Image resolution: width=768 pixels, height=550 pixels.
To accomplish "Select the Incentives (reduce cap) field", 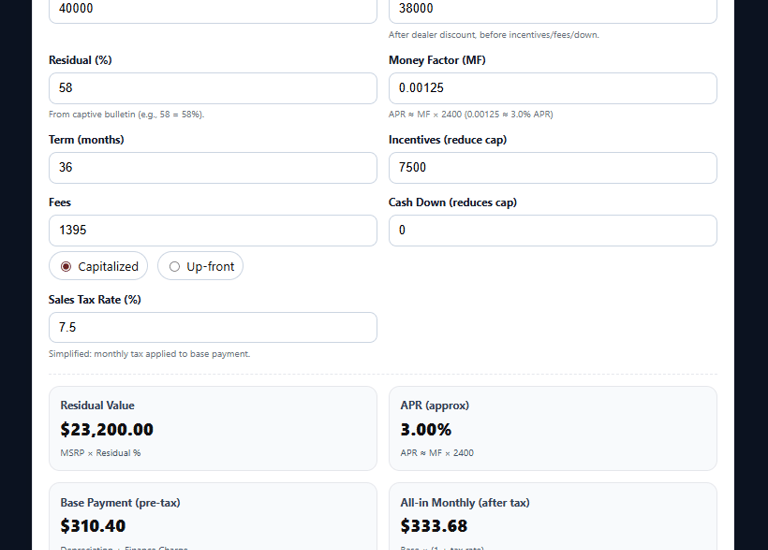I will pyautogui.click(x=552, y=168).
